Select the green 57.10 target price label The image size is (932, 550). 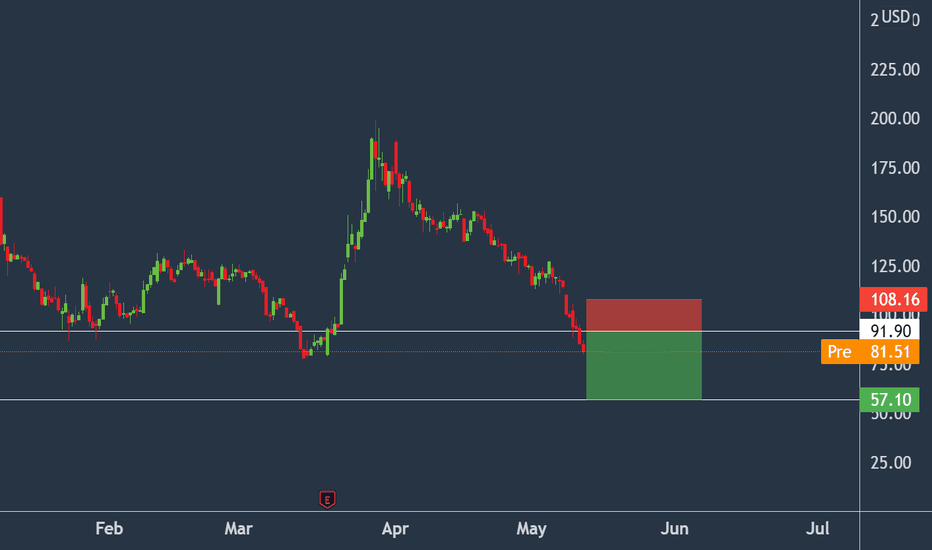click(889, 400)
